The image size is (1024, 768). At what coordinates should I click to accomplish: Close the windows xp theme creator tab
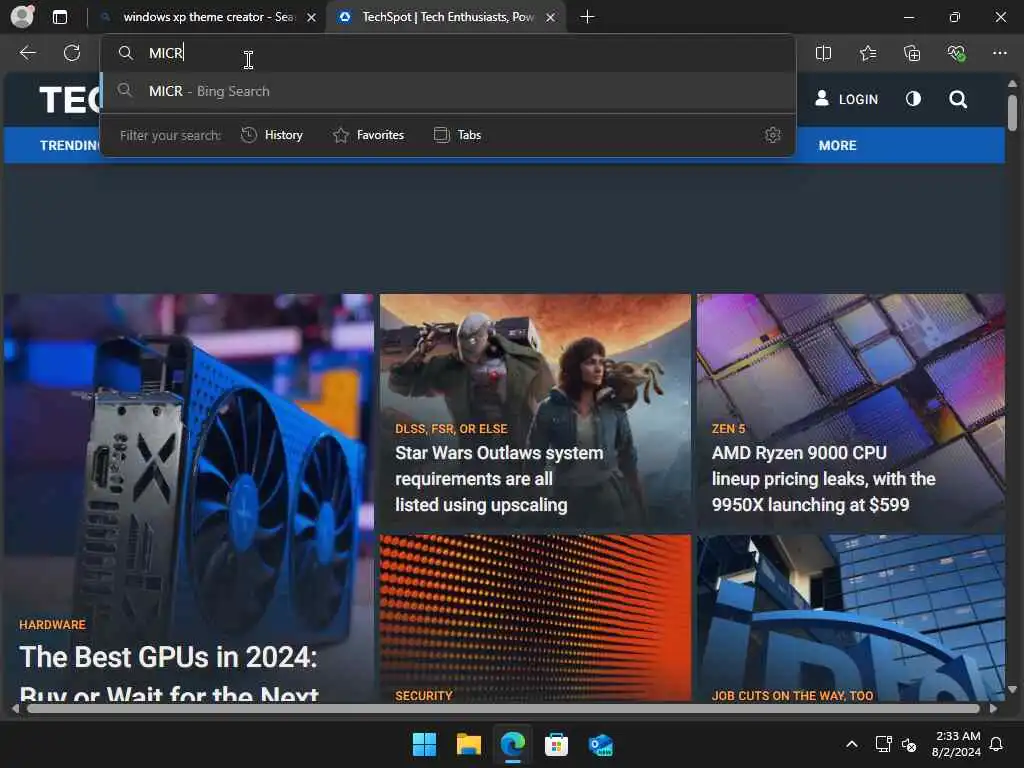(x=312, y=18)
